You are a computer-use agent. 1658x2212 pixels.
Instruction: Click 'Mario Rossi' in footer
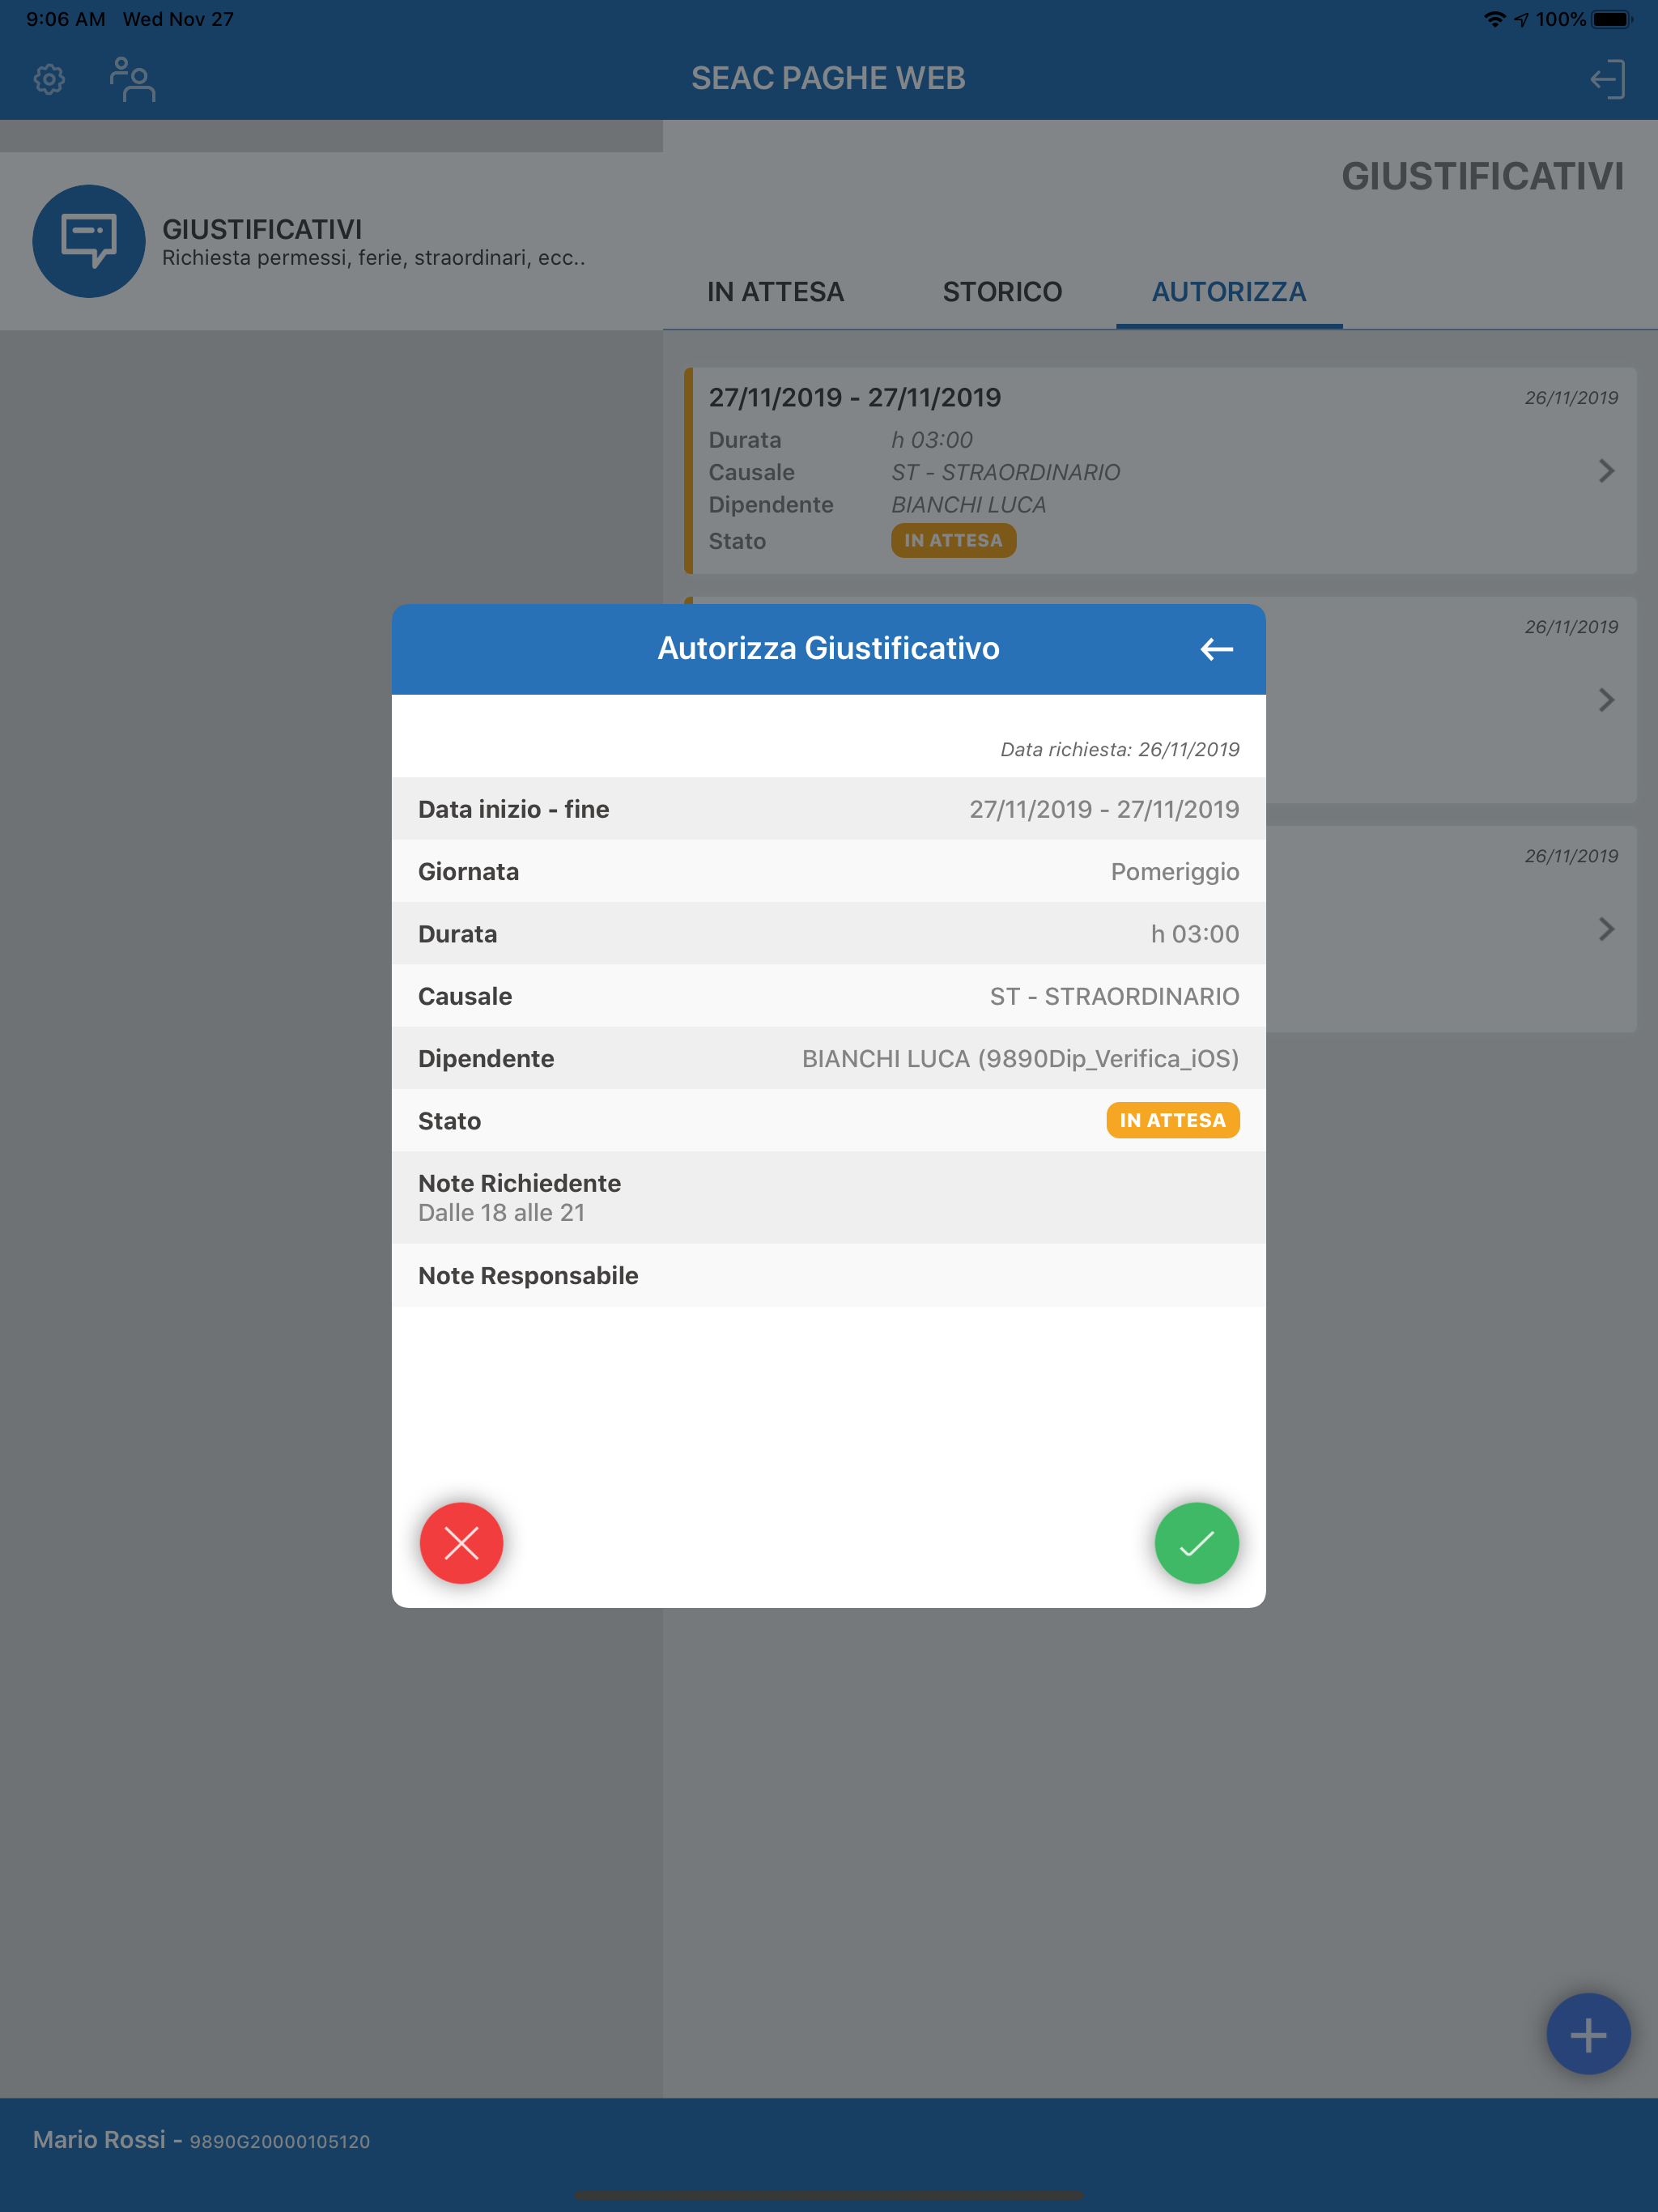pyautogui.click(x=99, y=2139)
